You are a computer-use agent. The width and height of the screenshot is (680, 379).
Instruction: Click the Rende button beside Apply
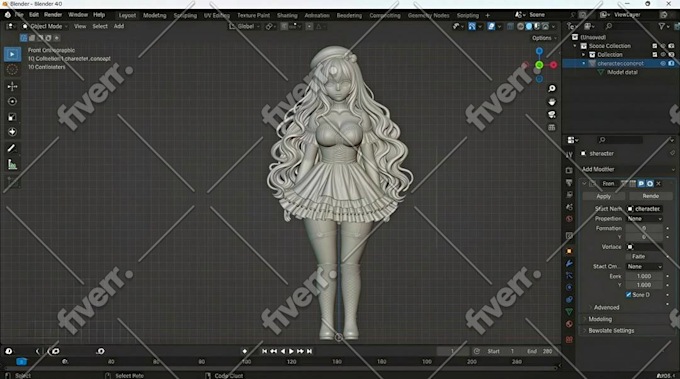click(651, 196)
